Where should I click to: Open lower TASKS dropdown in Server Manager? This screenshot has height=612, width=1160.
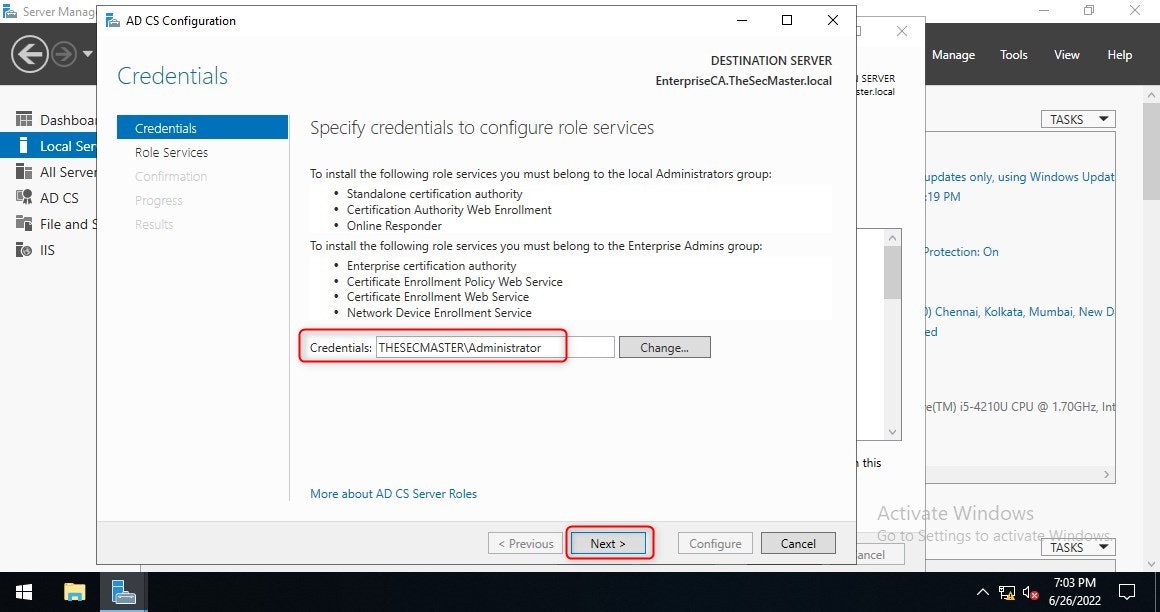point(1078,547)
